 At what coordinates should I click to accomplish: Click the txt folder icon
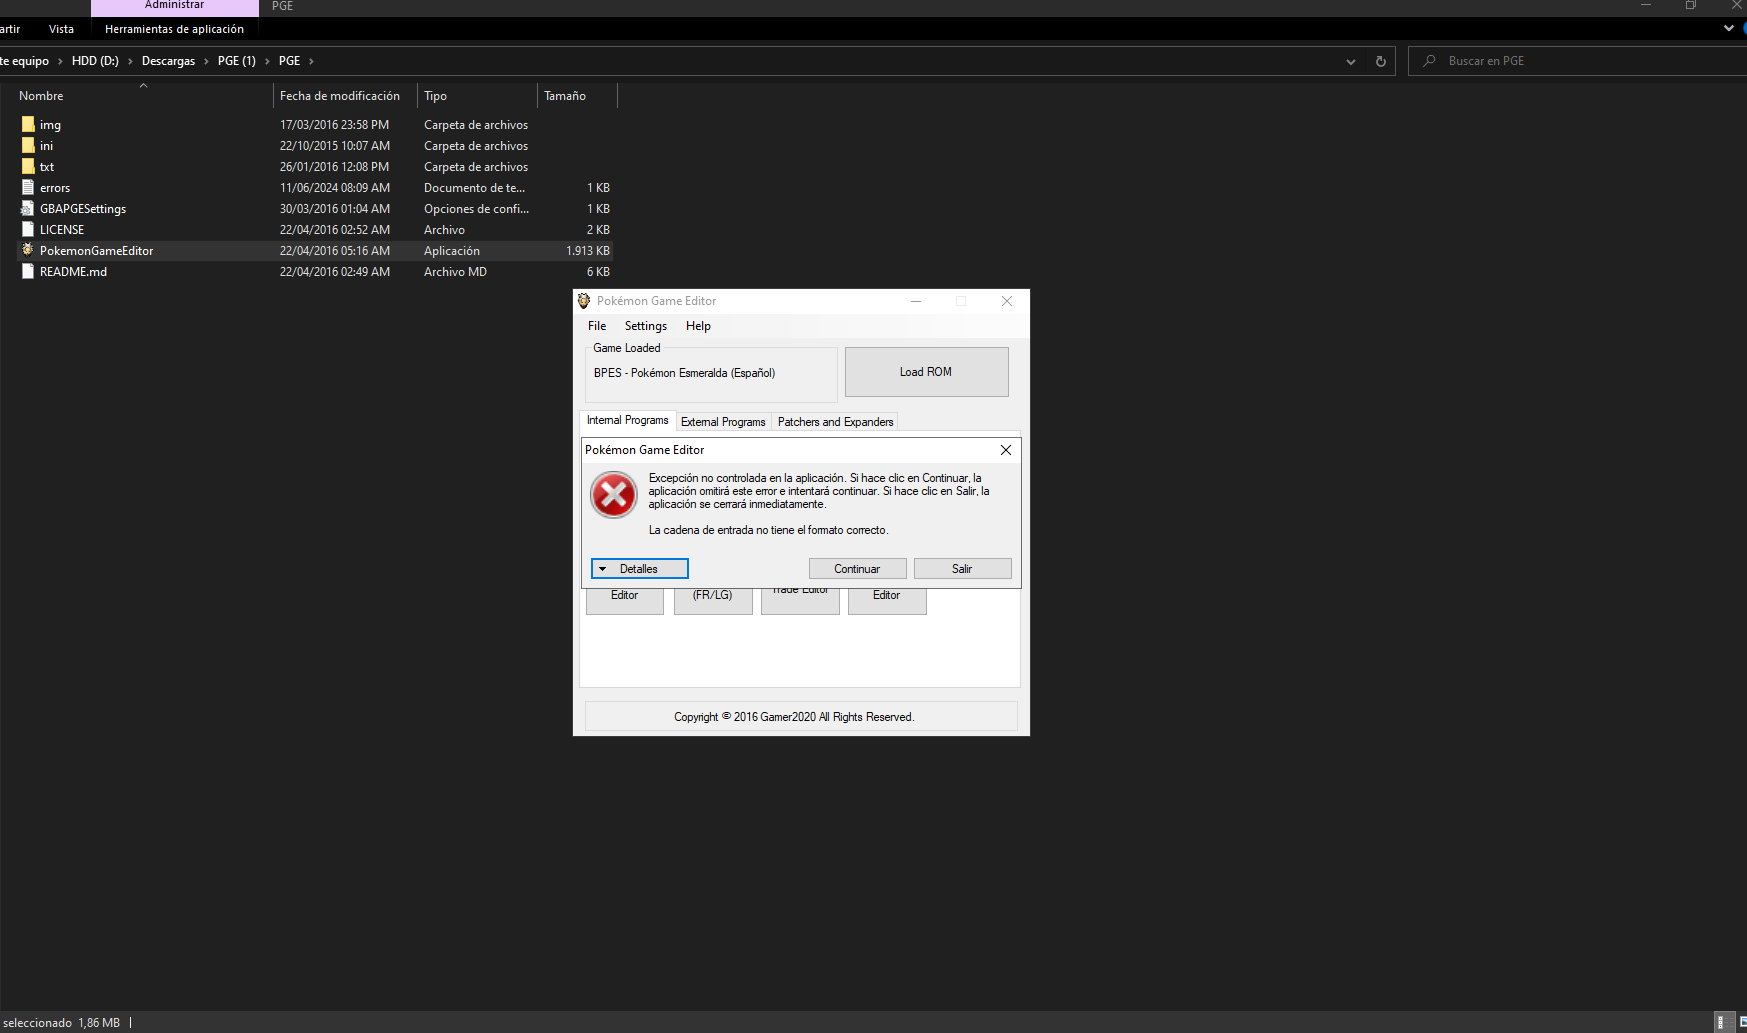[28, 167]
